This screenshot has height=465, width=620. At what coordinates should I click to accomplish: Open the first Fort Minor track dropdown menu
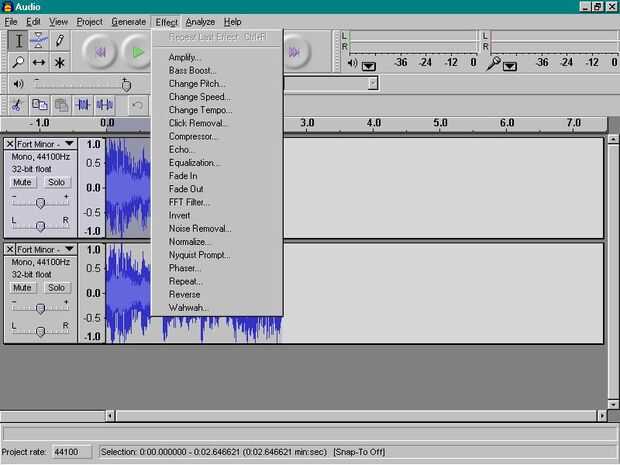pos(70,144)
